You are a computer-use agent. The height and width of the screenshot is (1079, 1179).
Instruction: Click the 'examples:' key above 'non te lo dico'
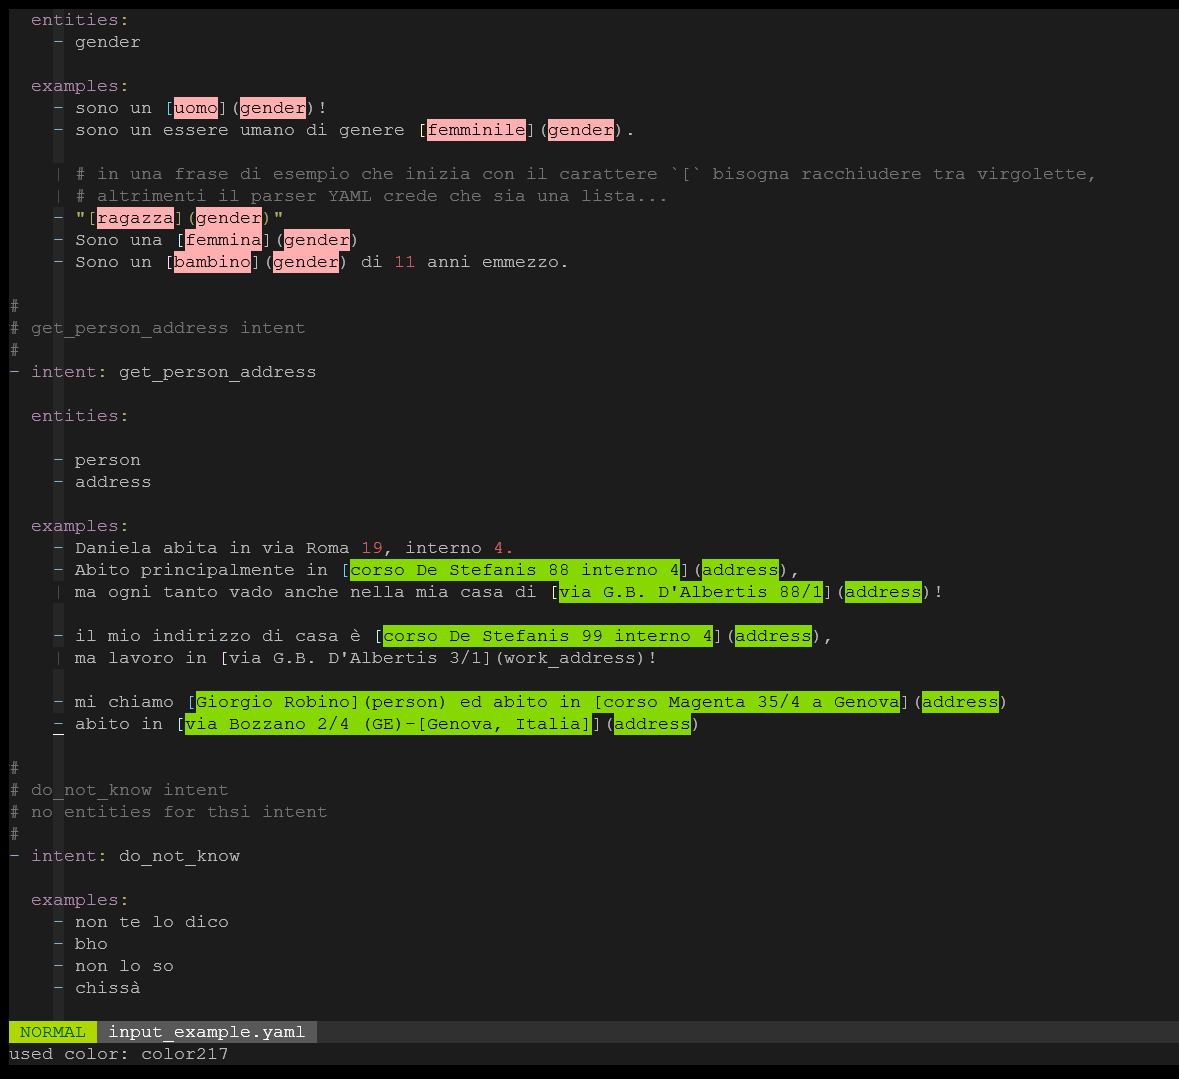pyautogui.click(x=80, y=900)
